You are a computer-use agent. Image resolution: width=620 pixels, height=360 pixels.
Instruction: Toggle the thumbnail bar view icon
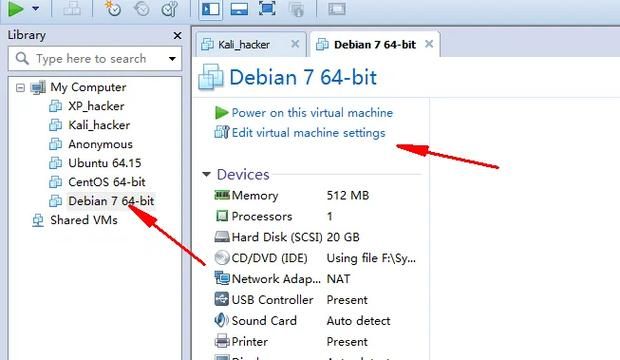click(239, 8)
